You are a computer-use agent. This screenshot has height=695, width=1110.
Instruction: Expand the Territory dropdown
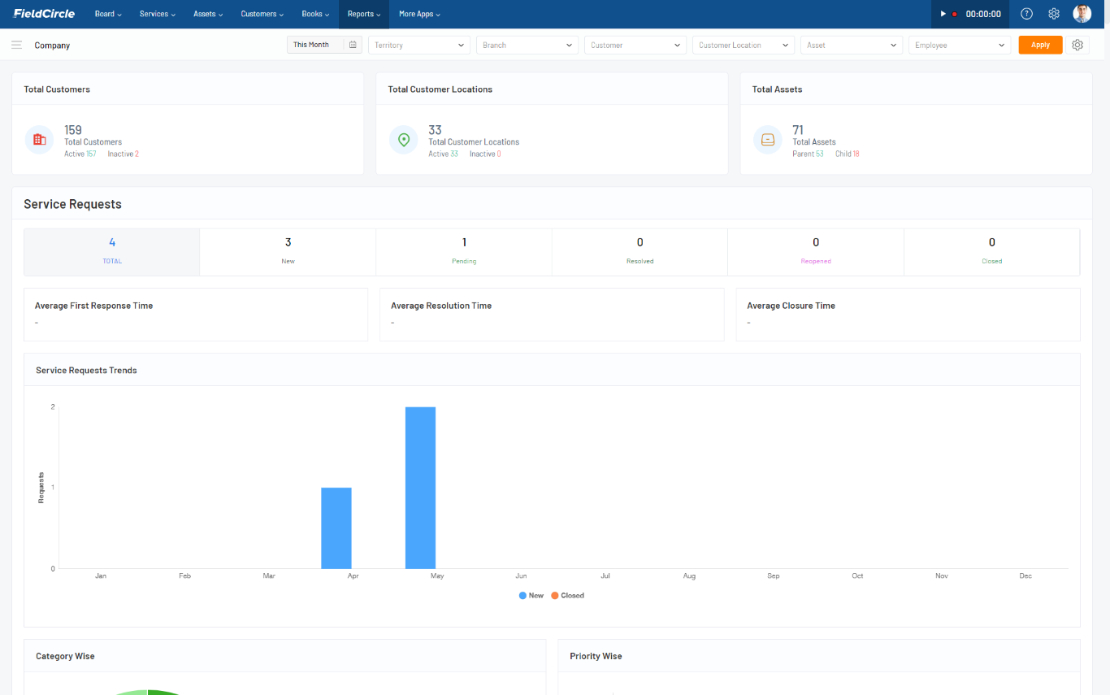tap(419, 45)
